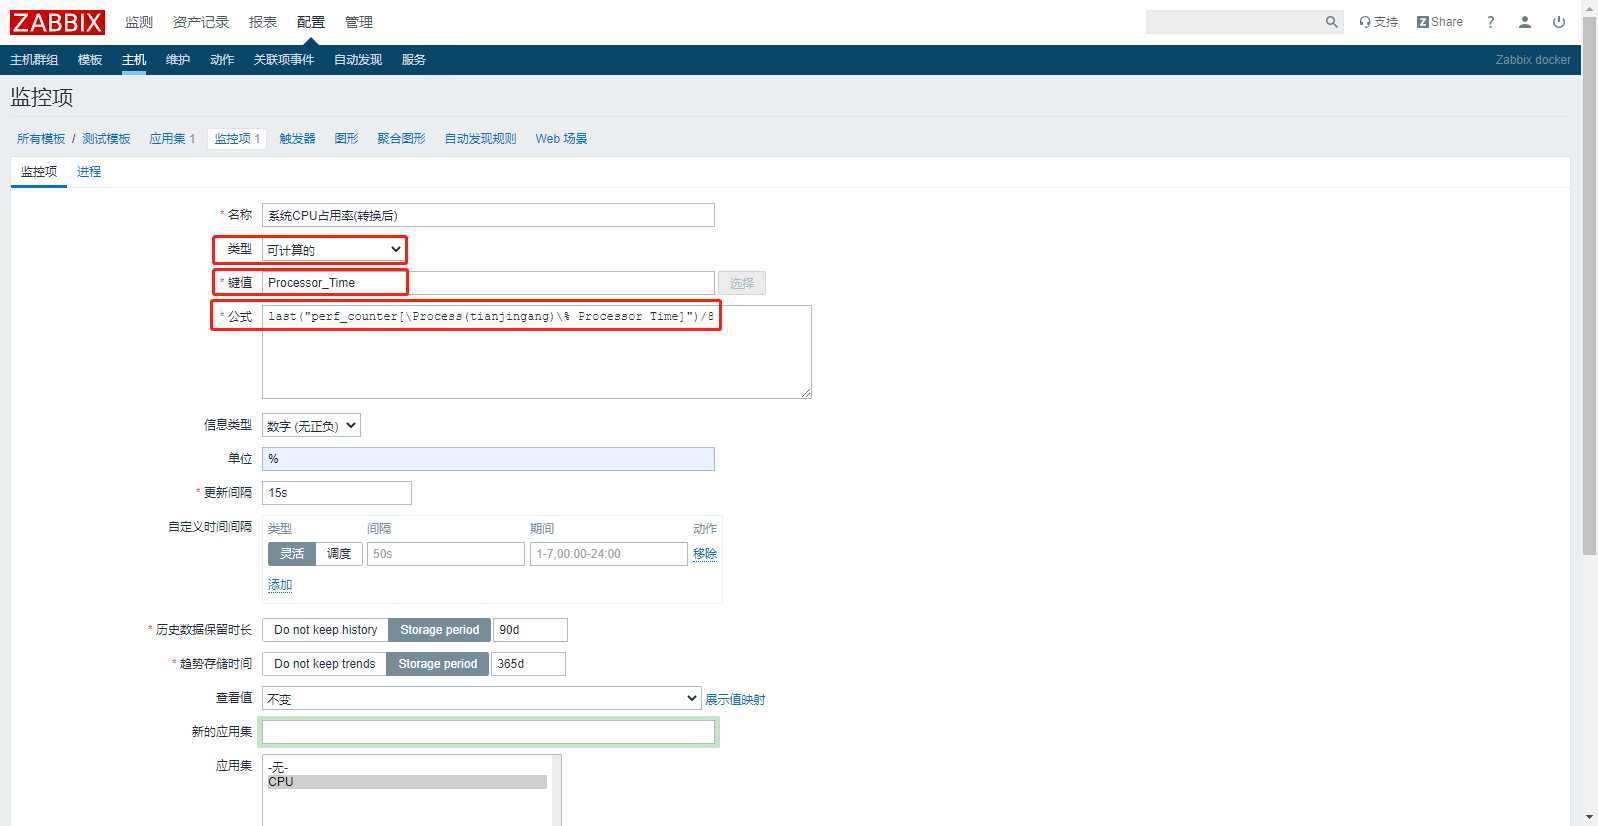Screen dimensions: 1598x826
Task: Open the 类型 dropdown 可计算的
Action: click(334, 249)
